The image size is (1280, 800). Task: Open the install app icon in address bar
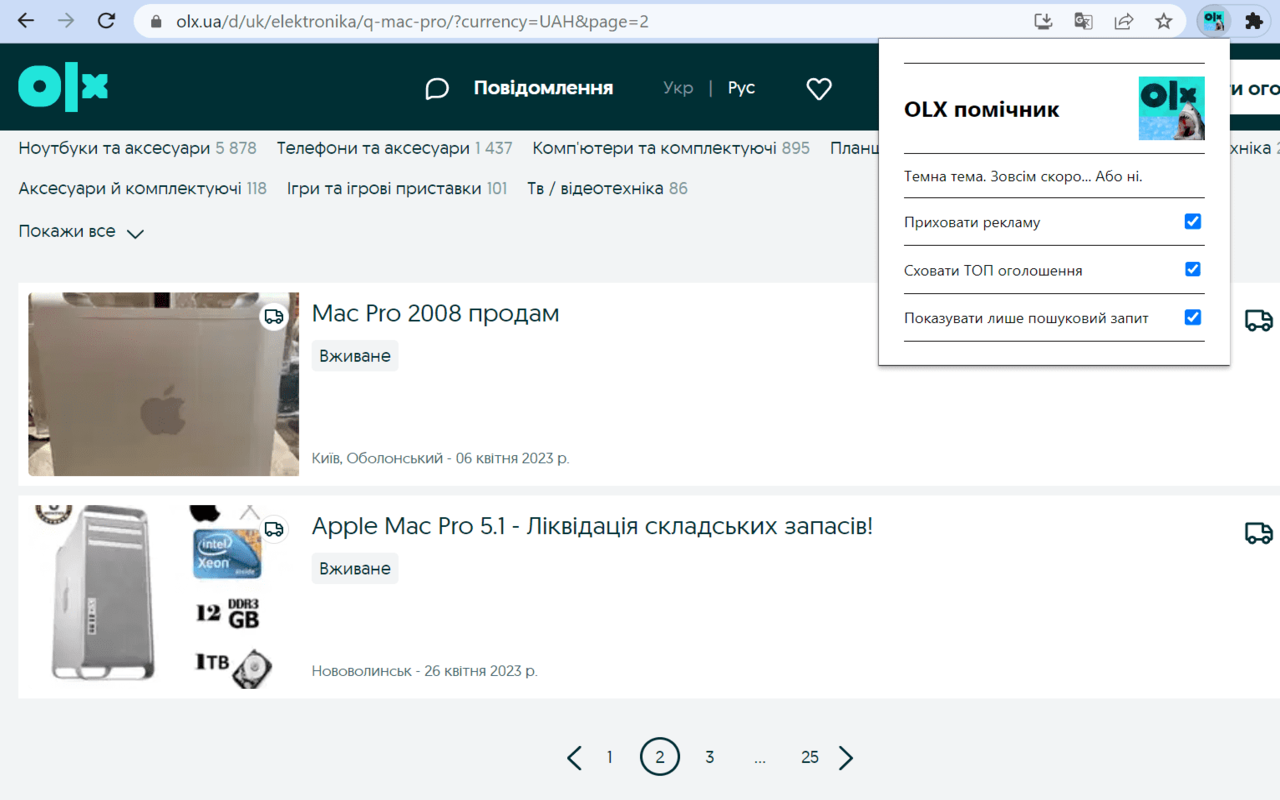tap(1043, 21)
